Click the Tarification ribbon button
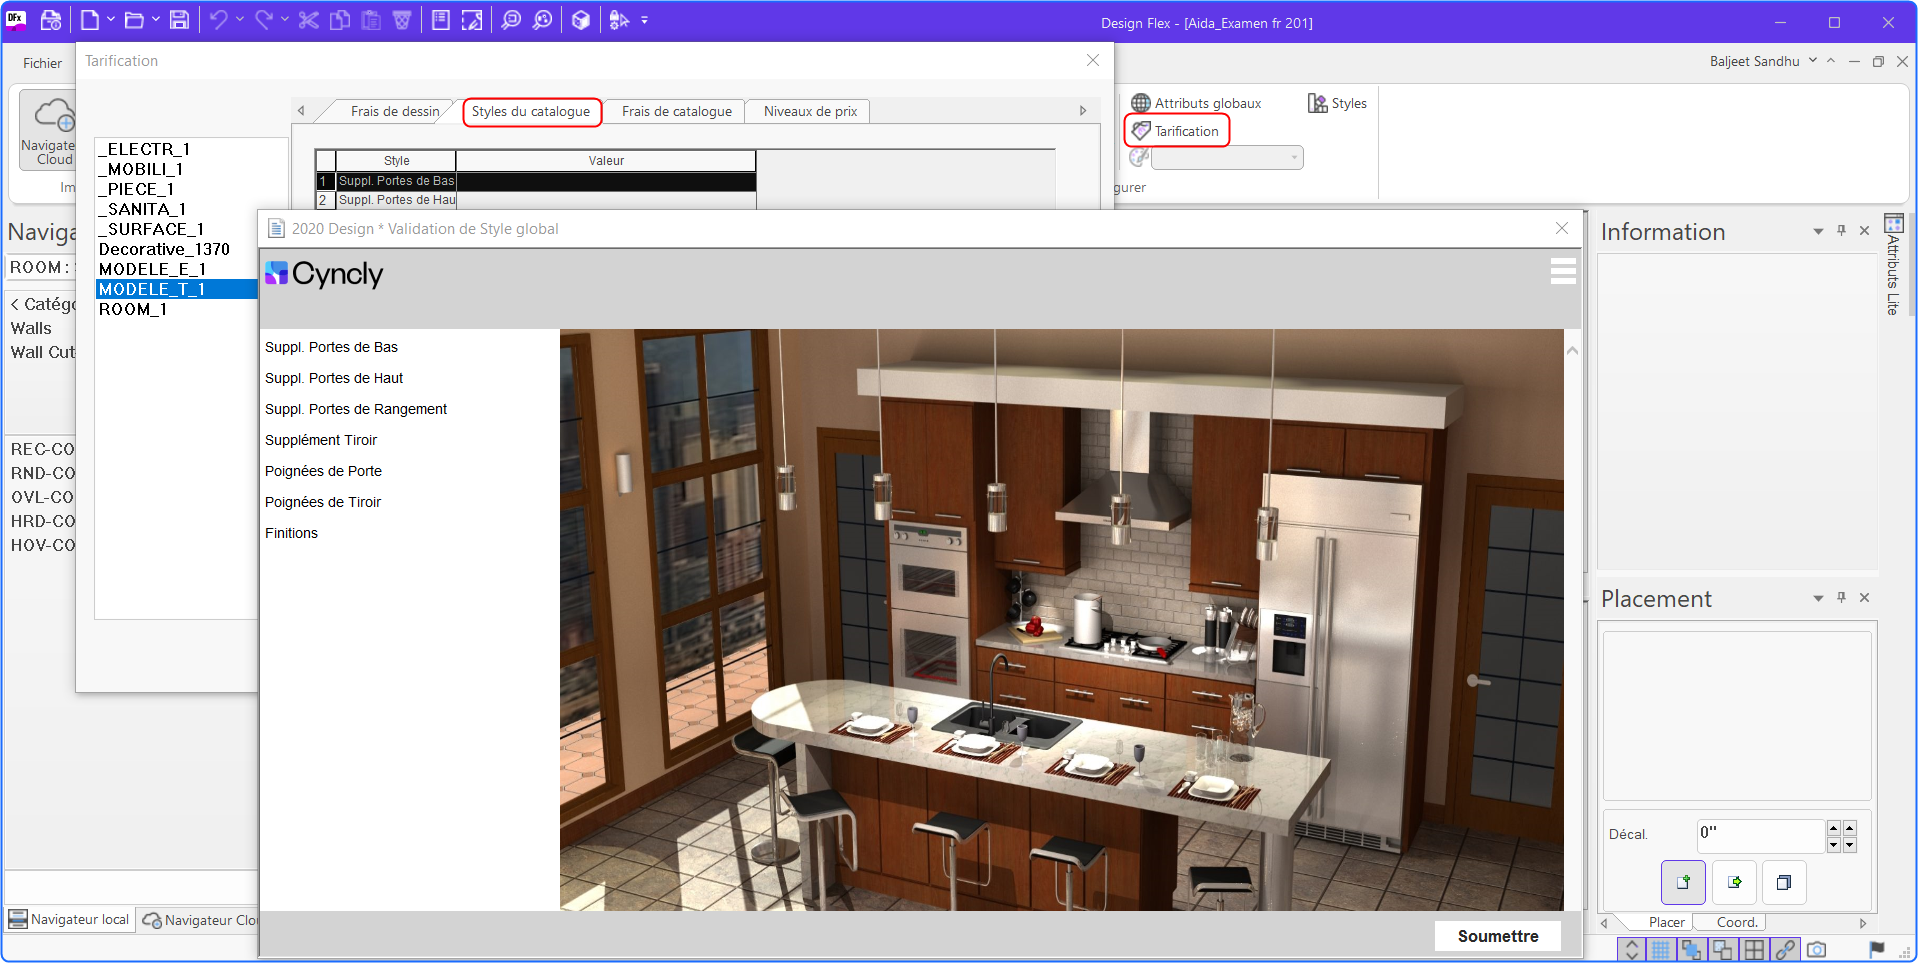 click(1176, 131)
